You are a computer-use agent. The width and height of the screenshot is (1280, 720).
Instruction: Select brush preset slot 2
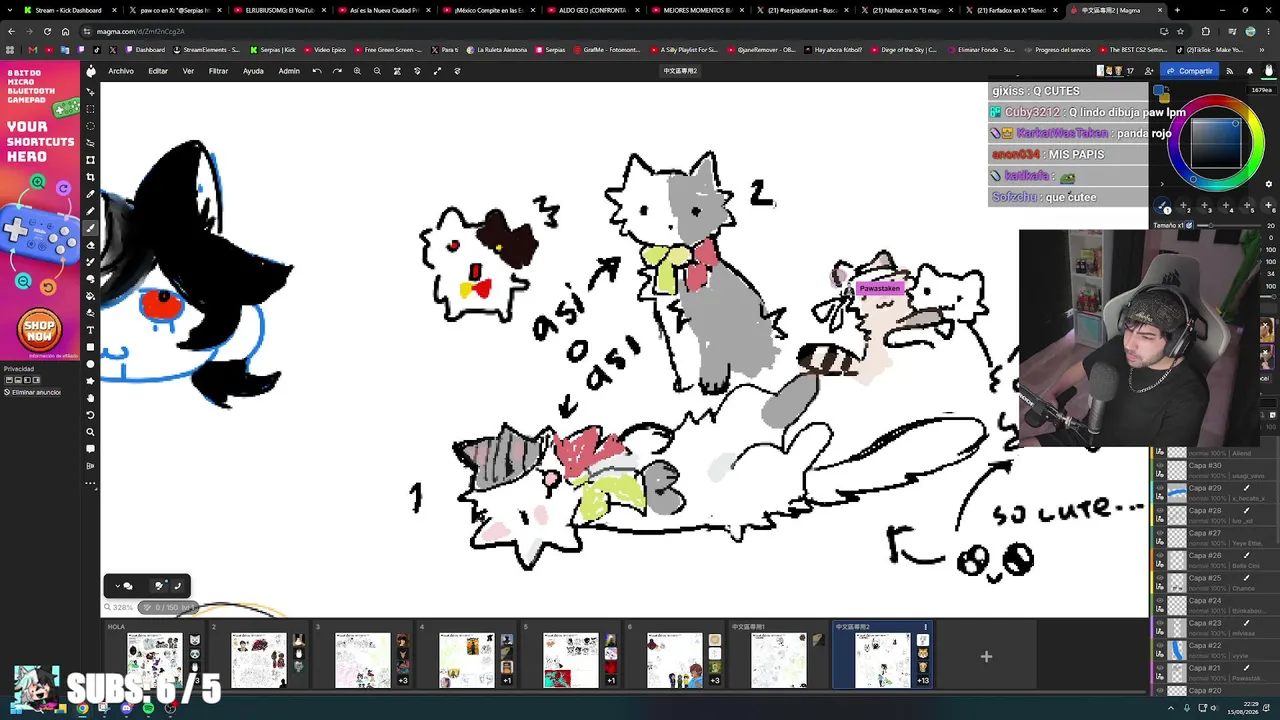(x=1186, y=207)
